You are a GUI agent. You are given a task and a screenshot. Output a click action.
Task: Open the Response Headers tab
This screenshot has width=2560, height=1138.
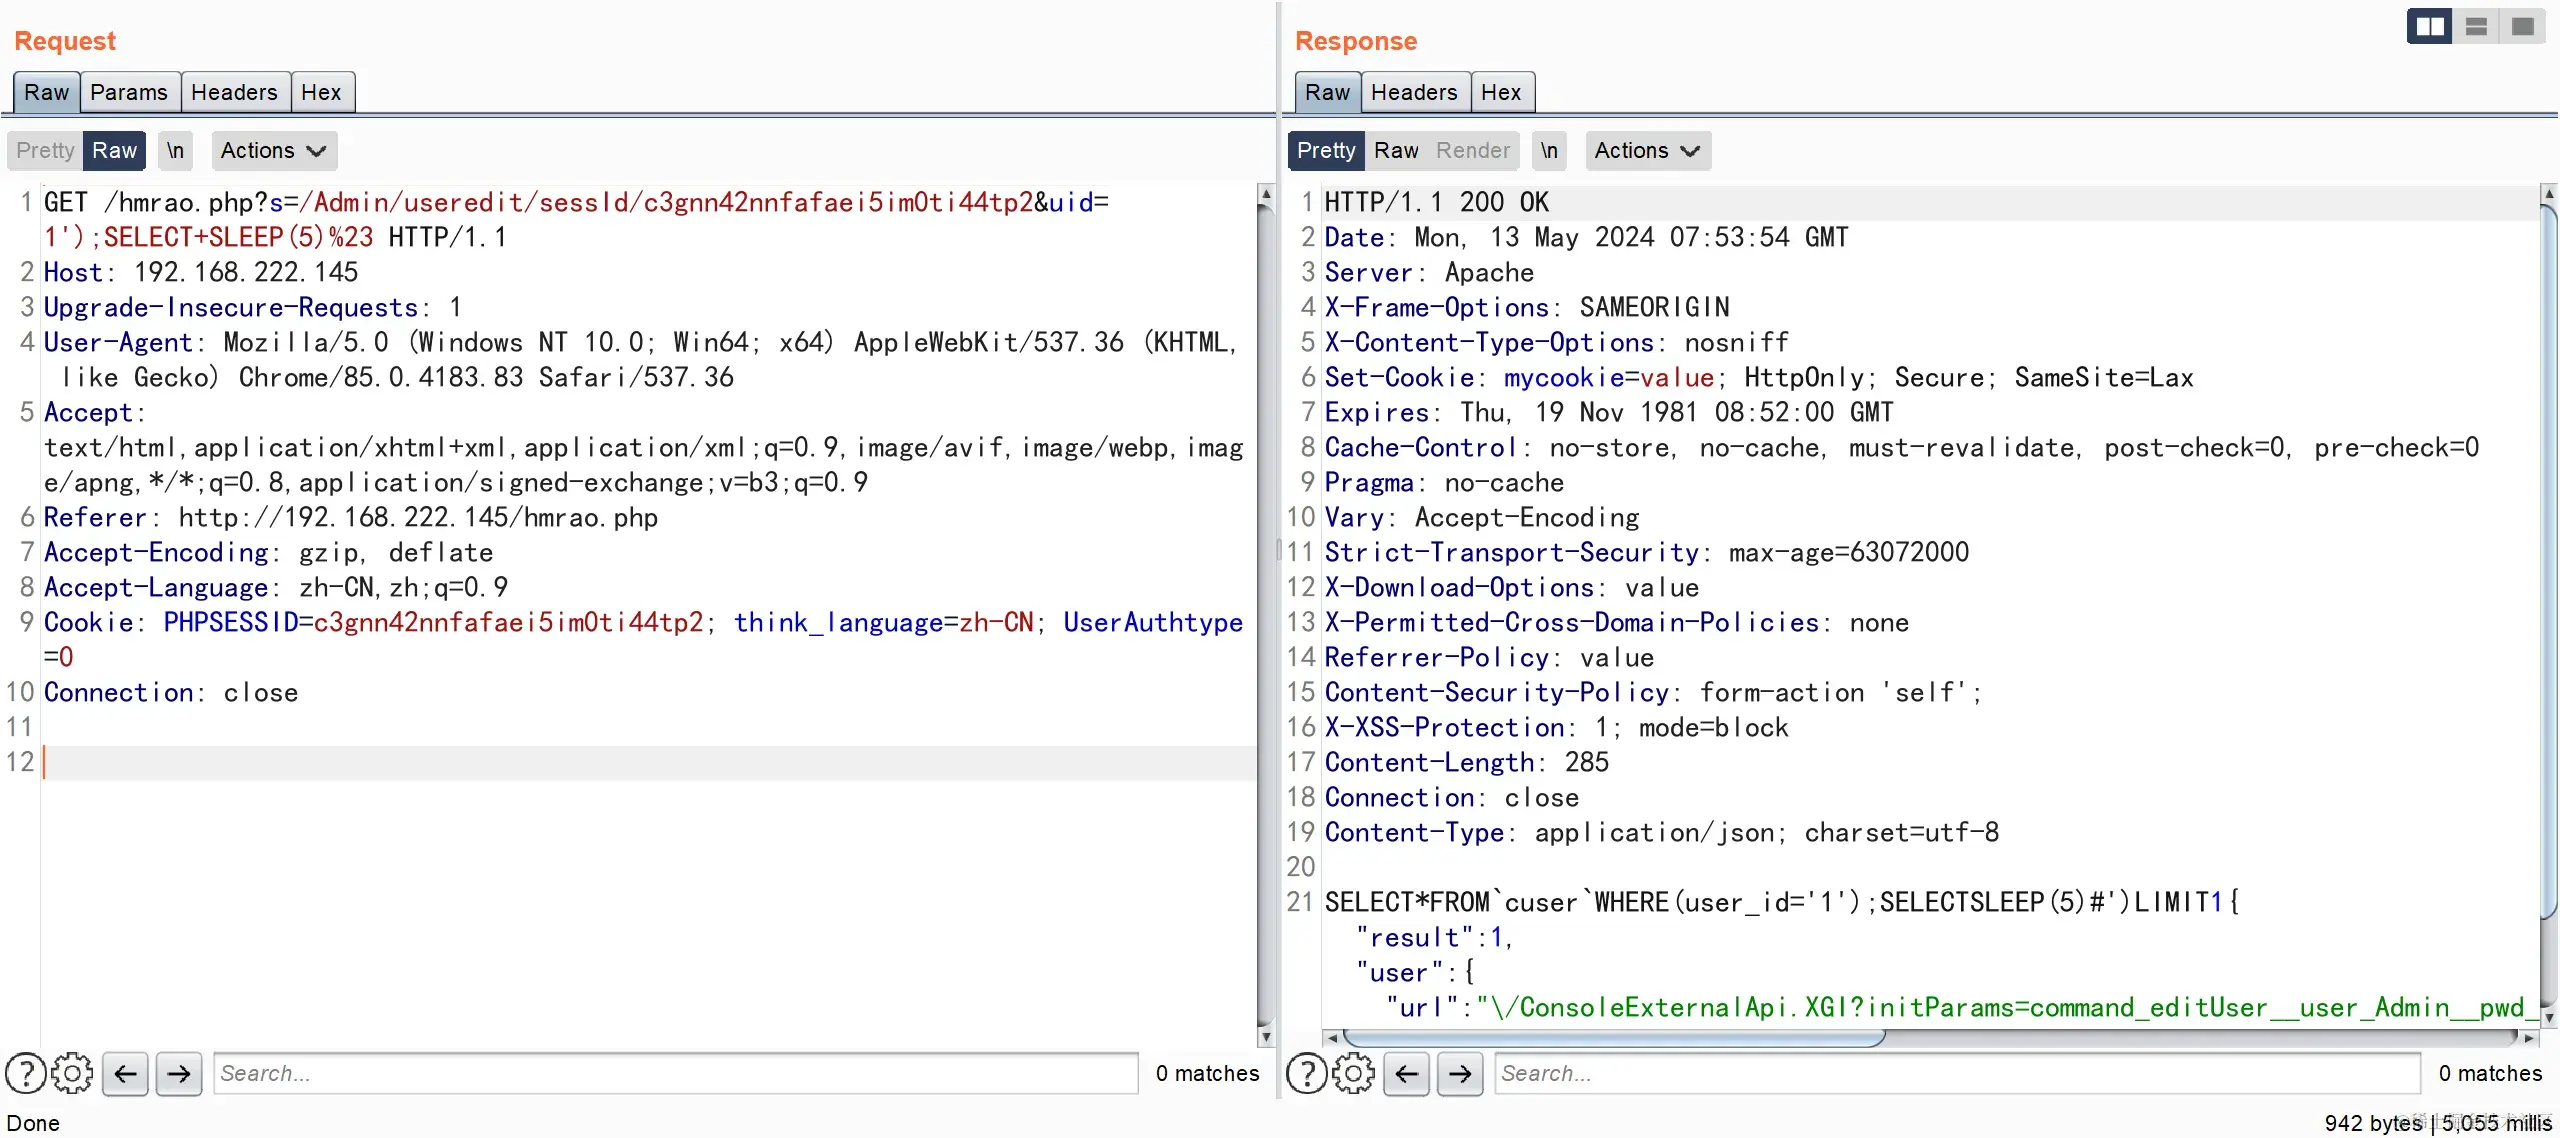[1414, 92]
